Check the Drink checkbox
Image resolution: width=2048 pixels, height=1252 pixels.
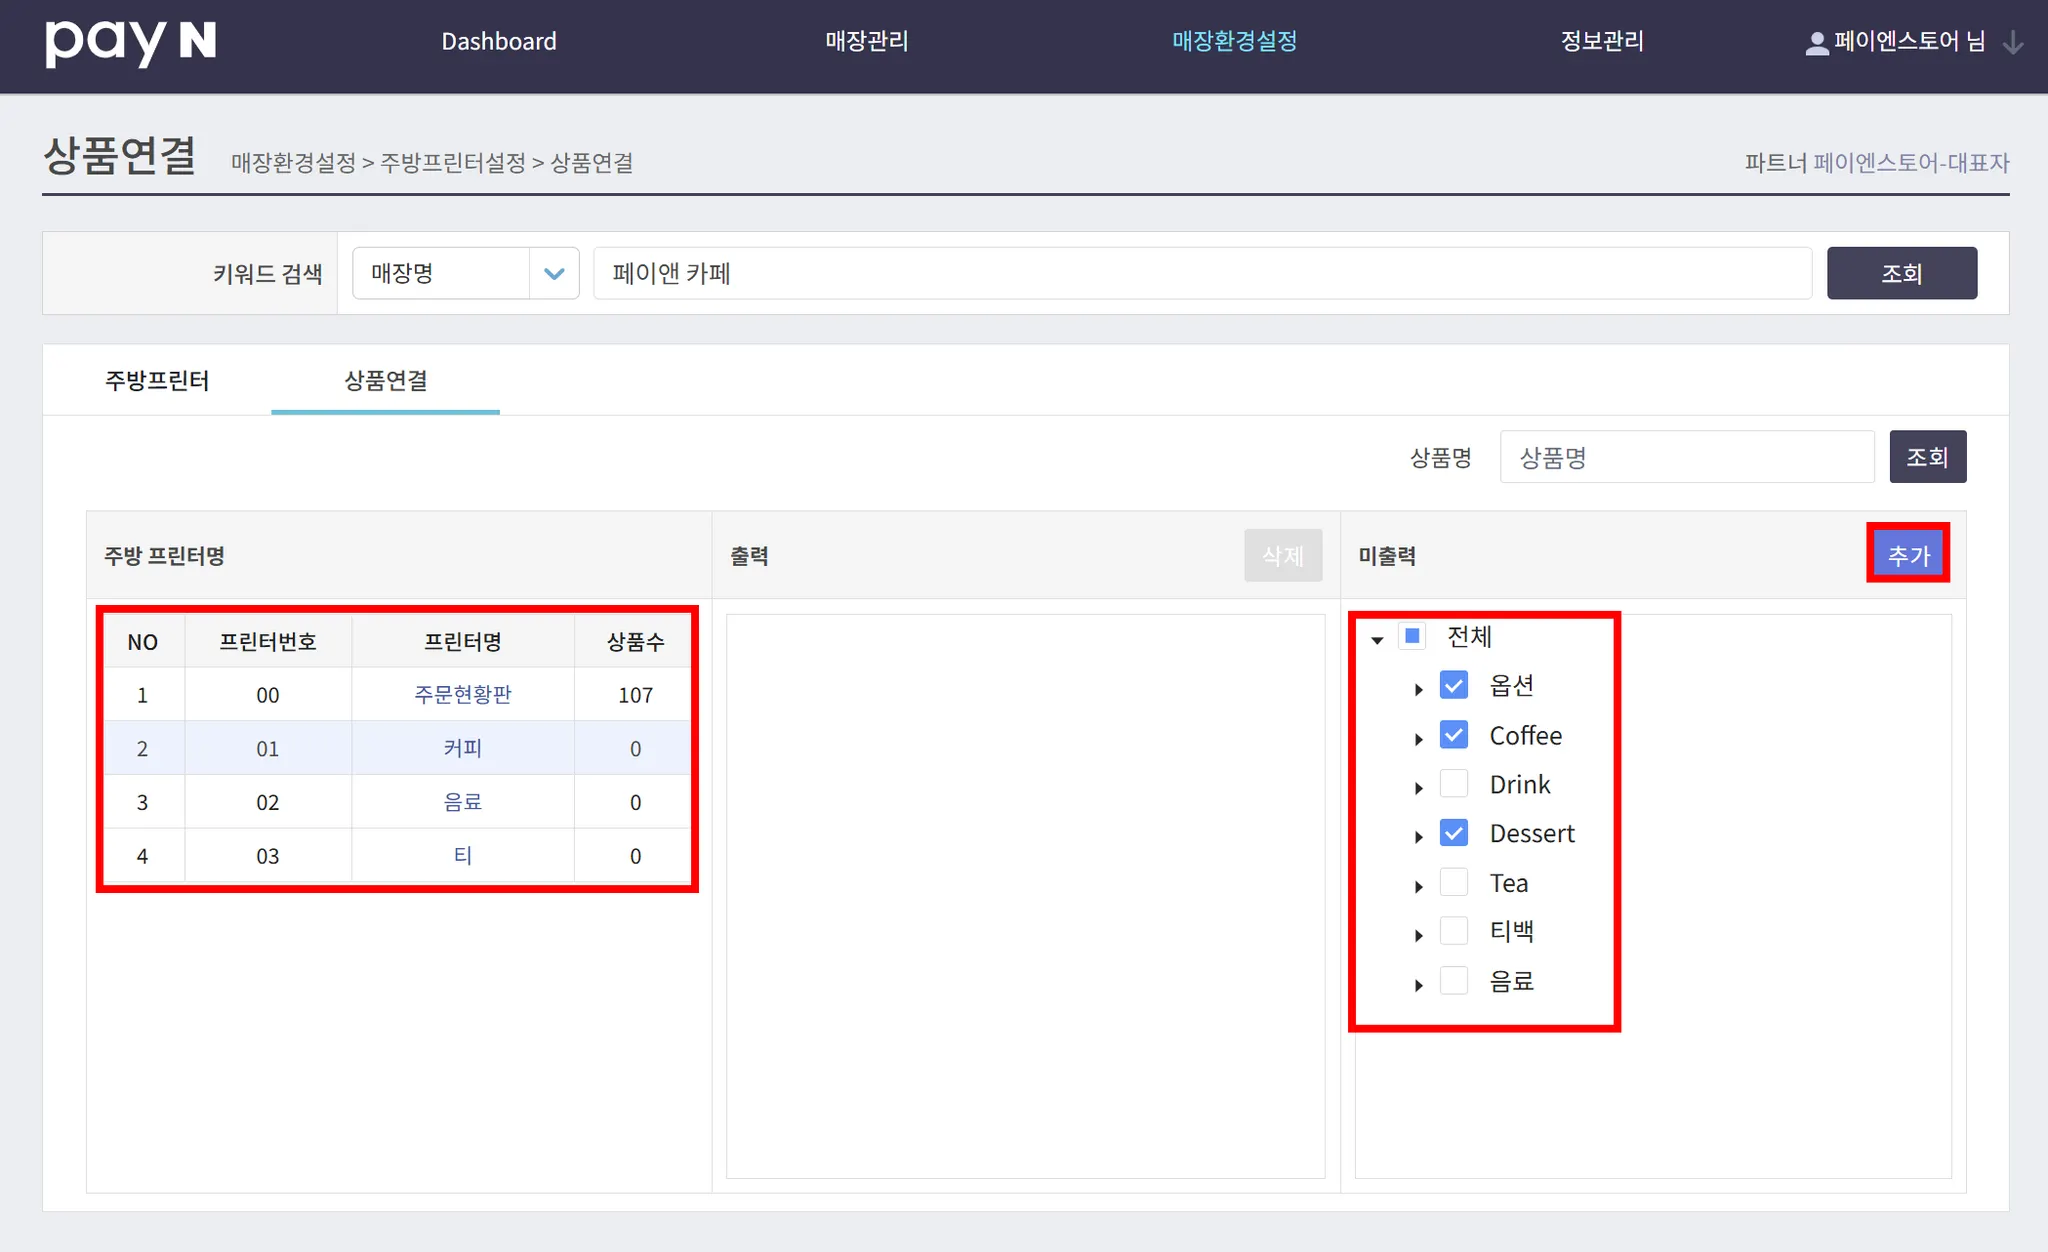(x=1454, y=784)
